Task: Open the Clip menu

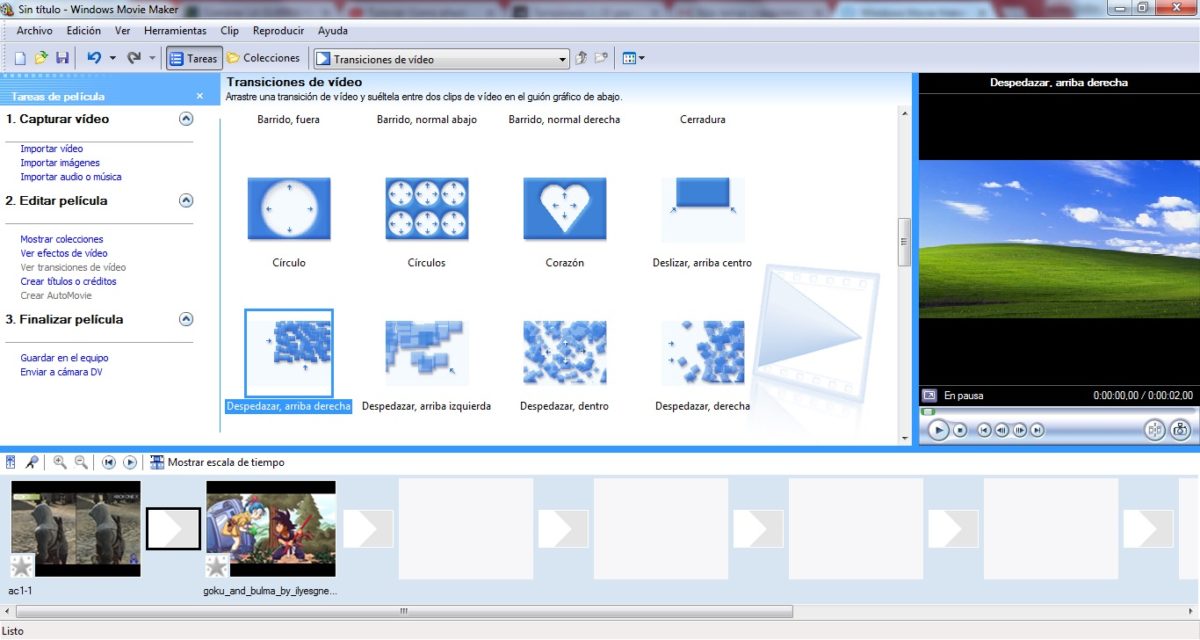Action: [x=230, y=31]
